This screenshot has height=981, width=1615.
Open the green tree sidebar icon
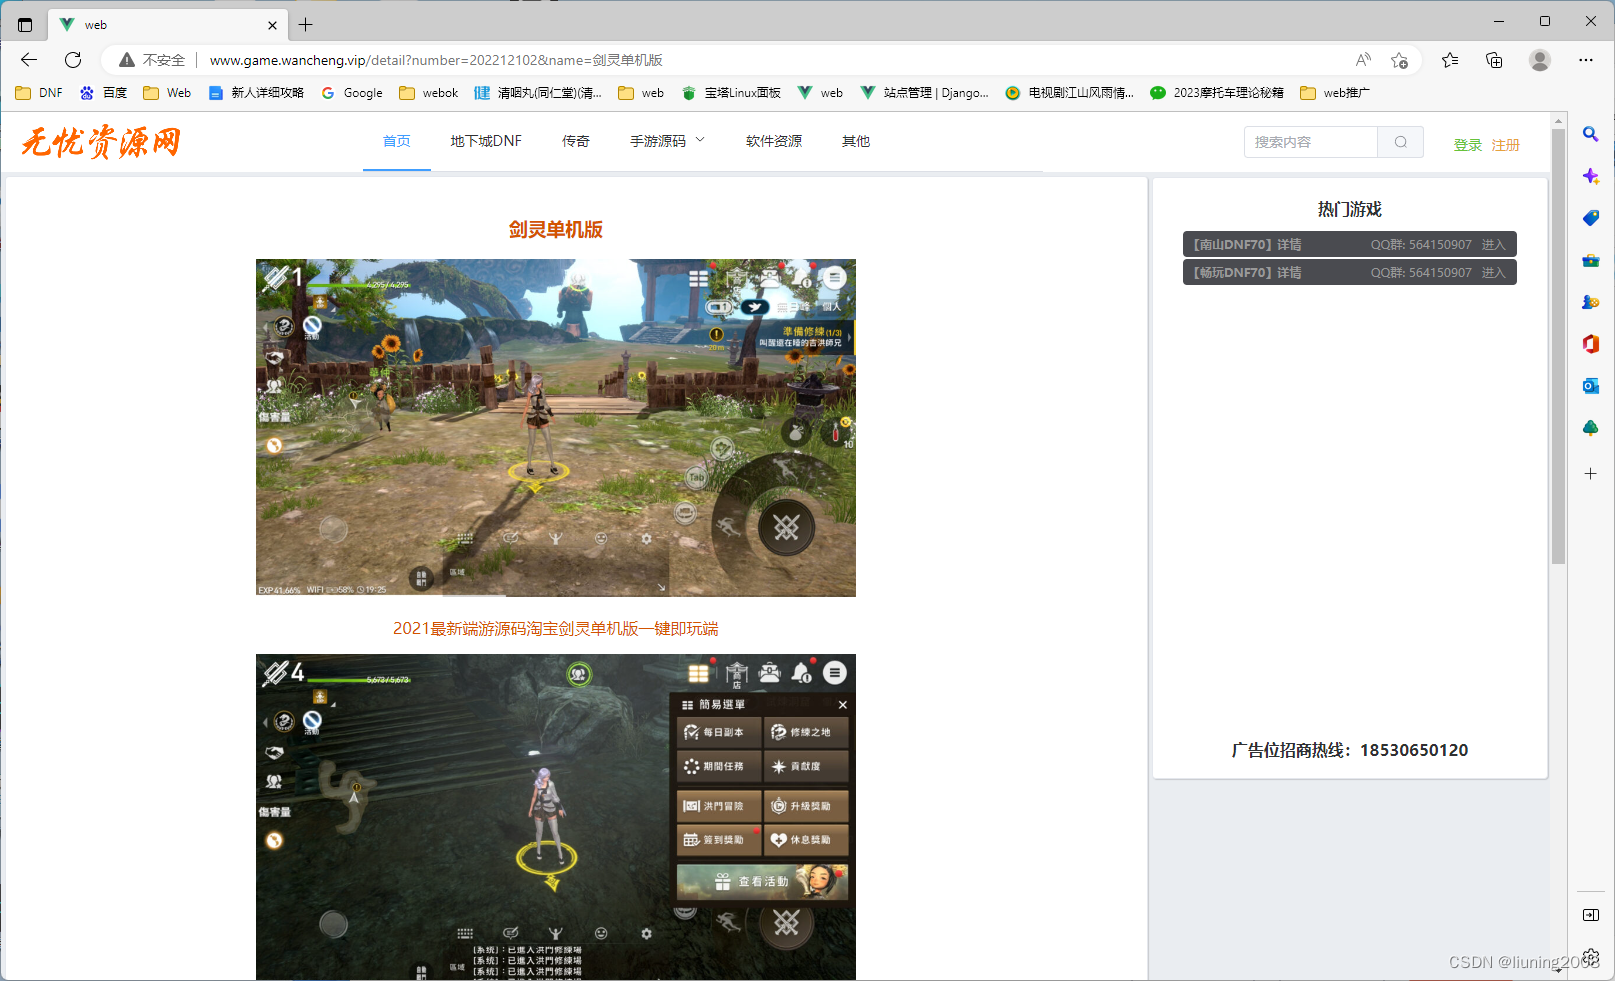coord(1590,428)
